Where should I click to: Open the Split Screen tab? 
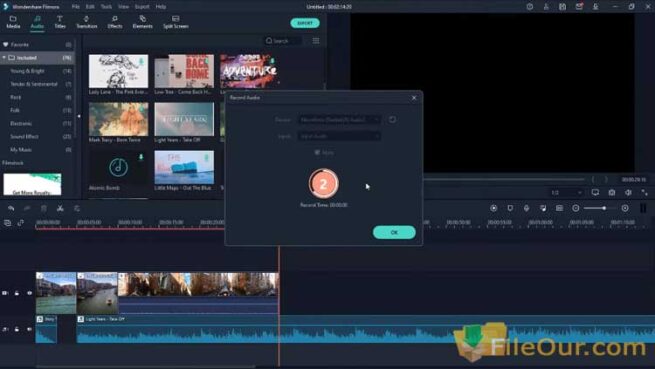(175, 22)
